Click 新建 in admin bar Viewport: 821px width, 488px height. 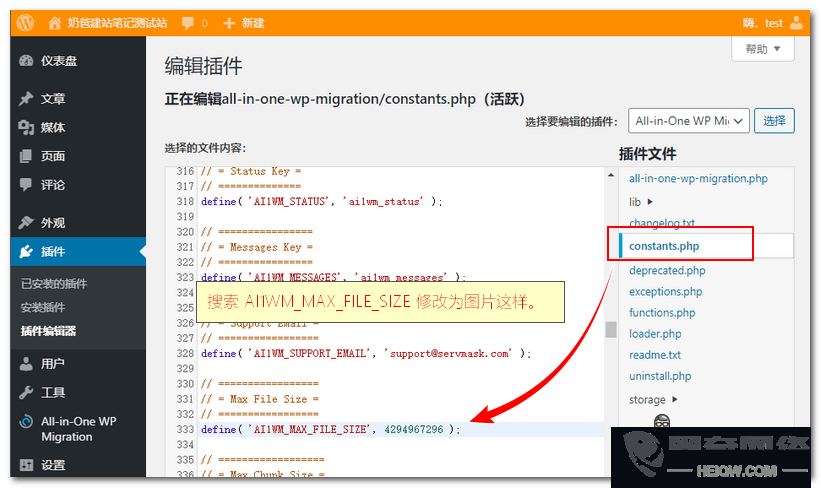pyautogui.click(x=253, y=23)
